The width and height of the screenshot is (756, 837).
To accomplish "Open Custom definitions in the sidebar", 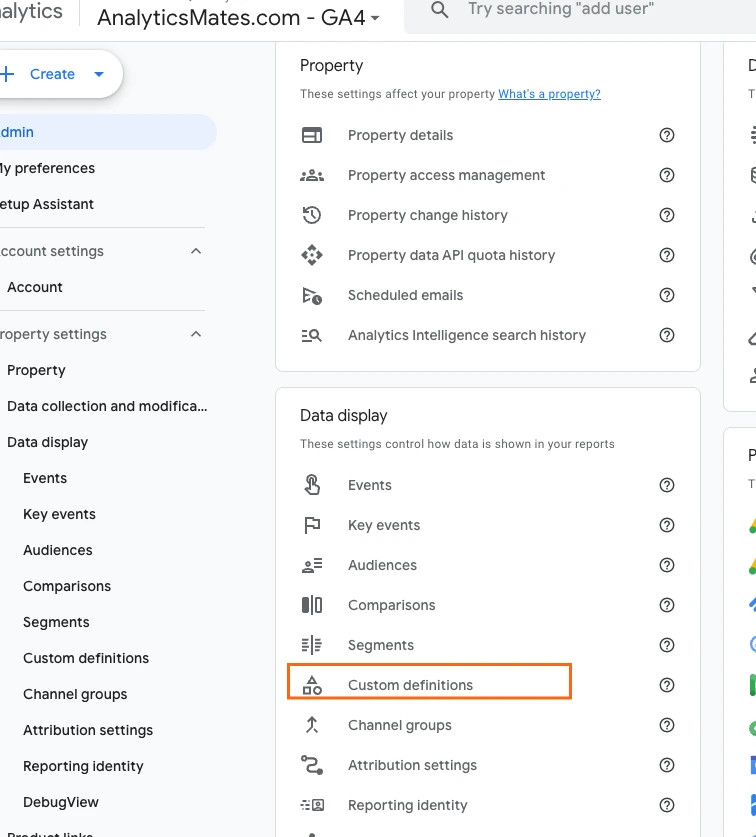I will click(x=86, y=658).
